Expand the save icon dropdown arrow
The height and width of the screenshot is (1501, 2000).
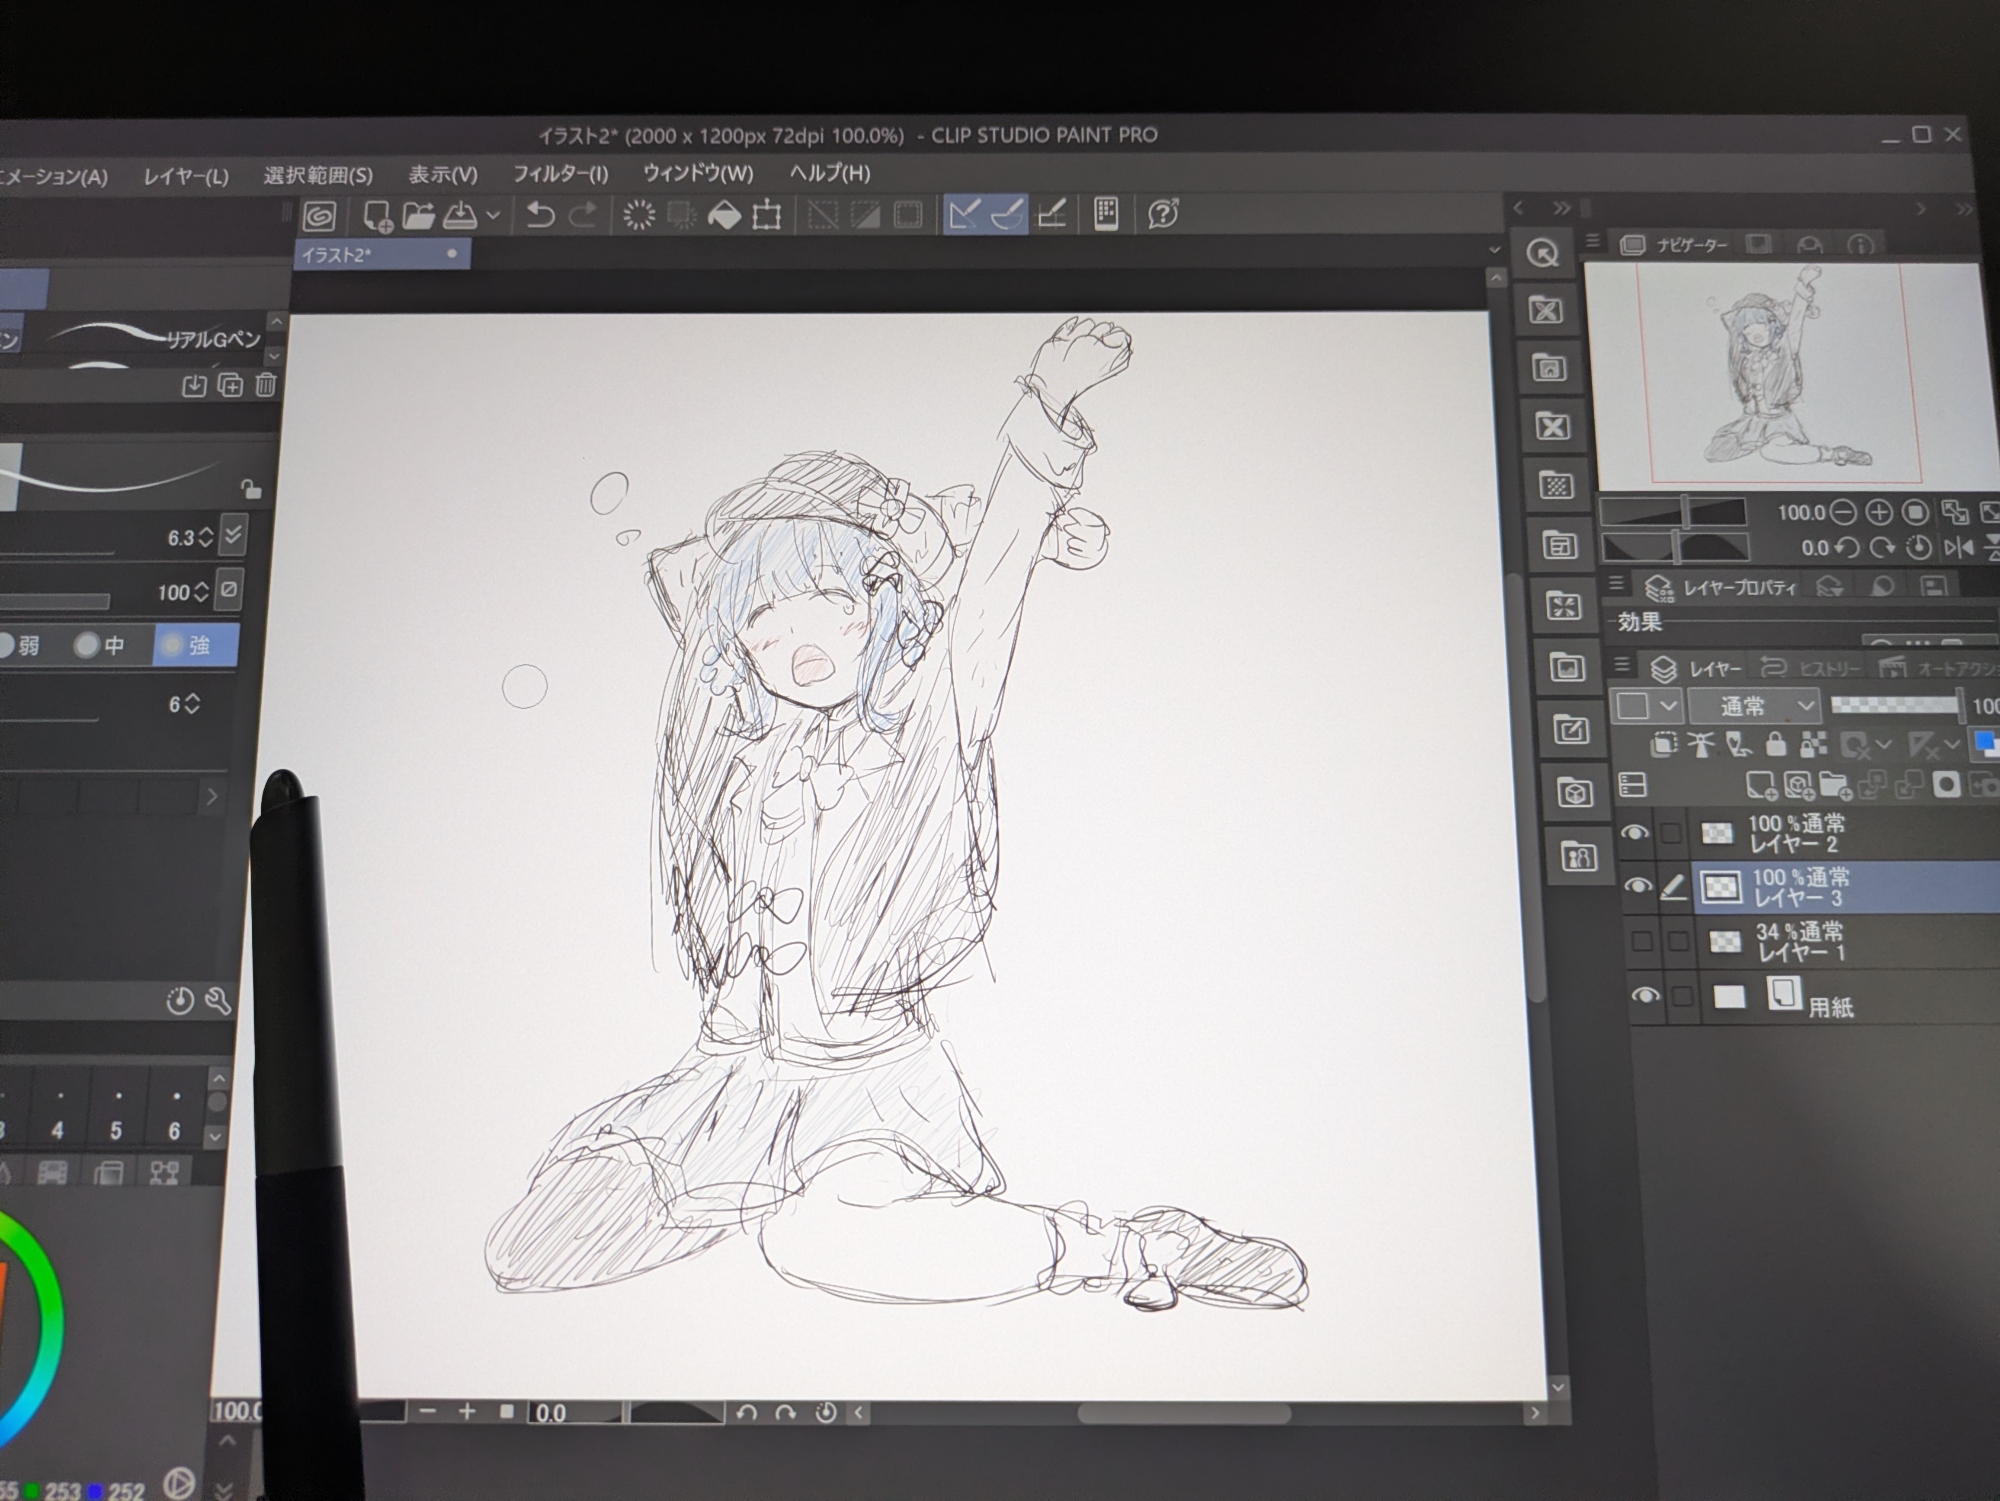pos(493,215)
